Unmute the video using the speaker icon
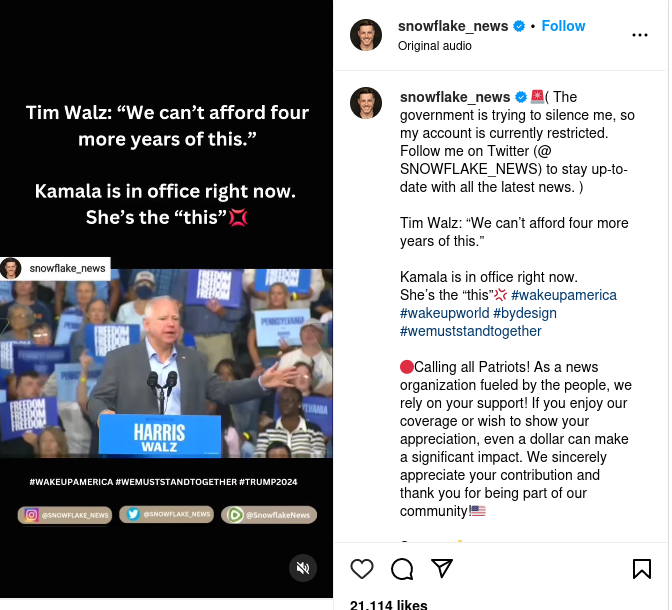This screenshot has width=672, height=610. pos(303,568)
